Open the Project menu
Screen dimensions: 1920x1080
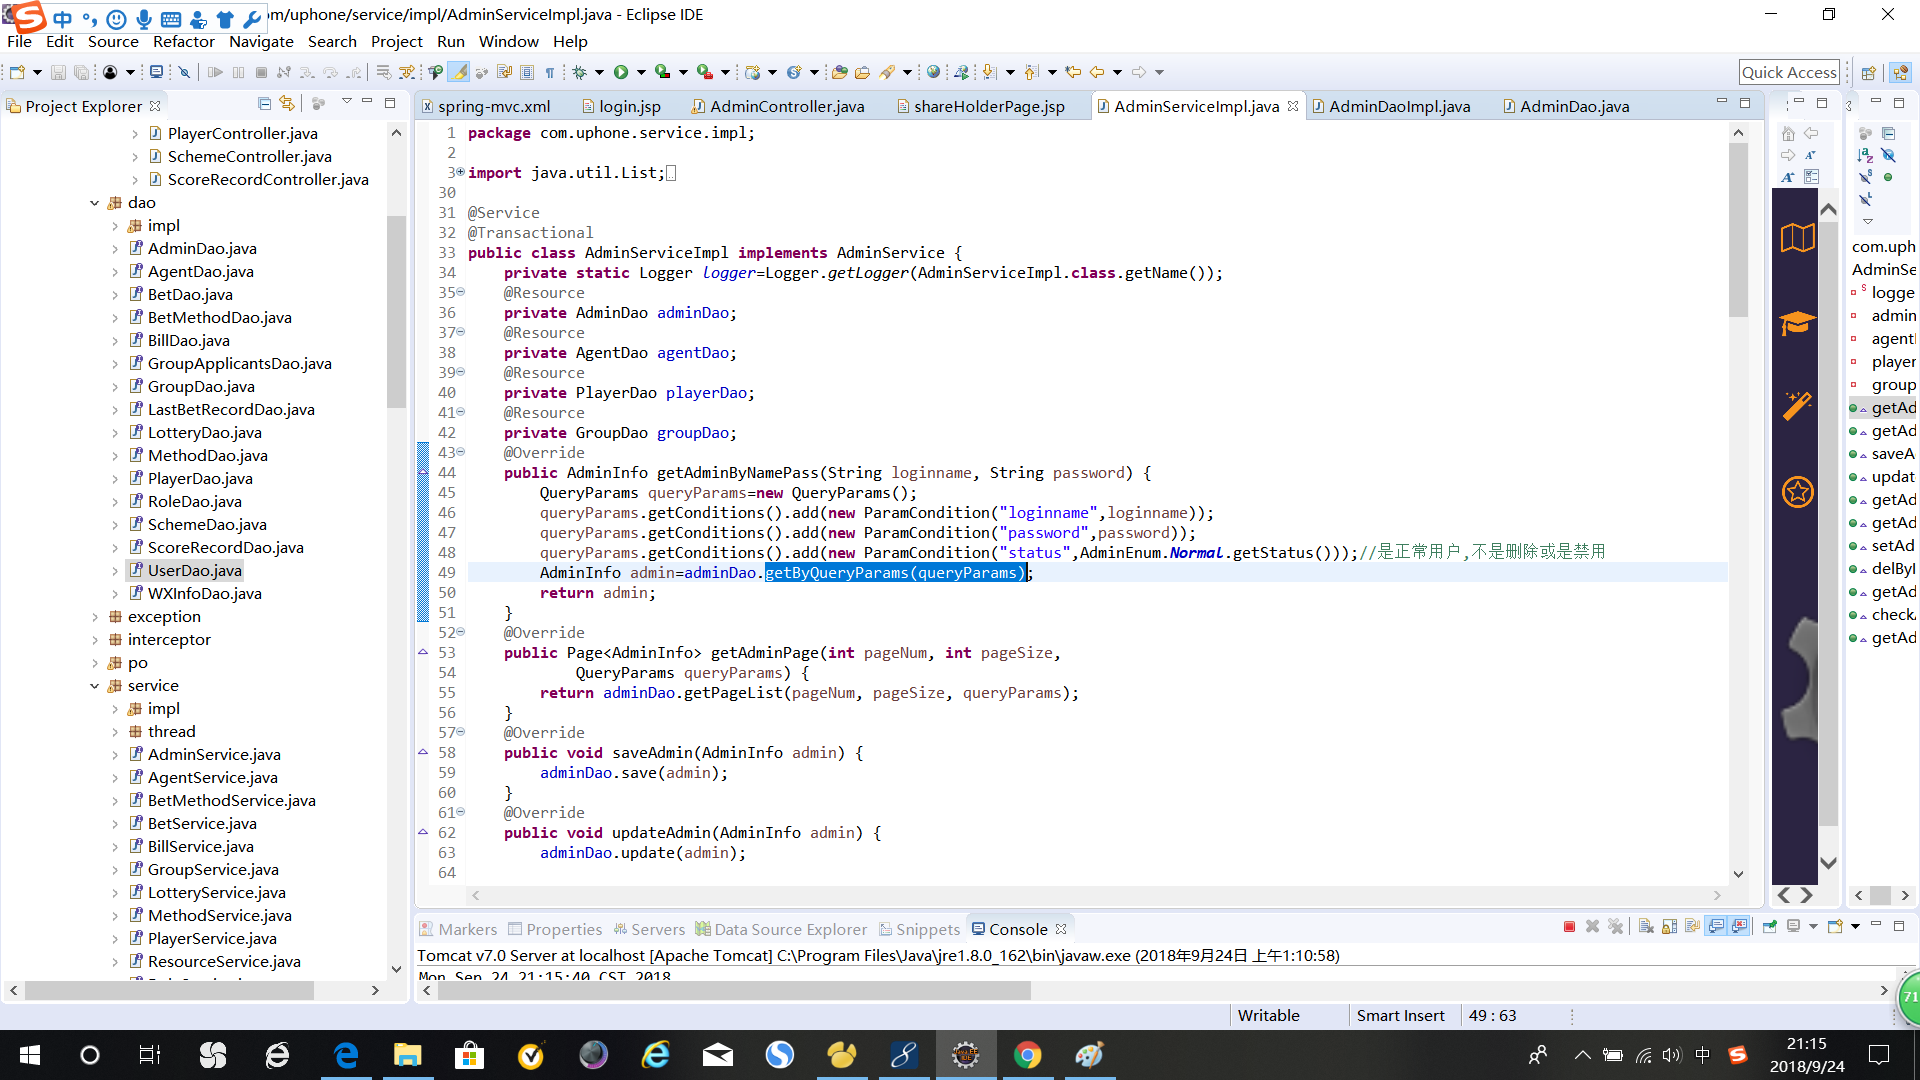[x=396, y=41]
